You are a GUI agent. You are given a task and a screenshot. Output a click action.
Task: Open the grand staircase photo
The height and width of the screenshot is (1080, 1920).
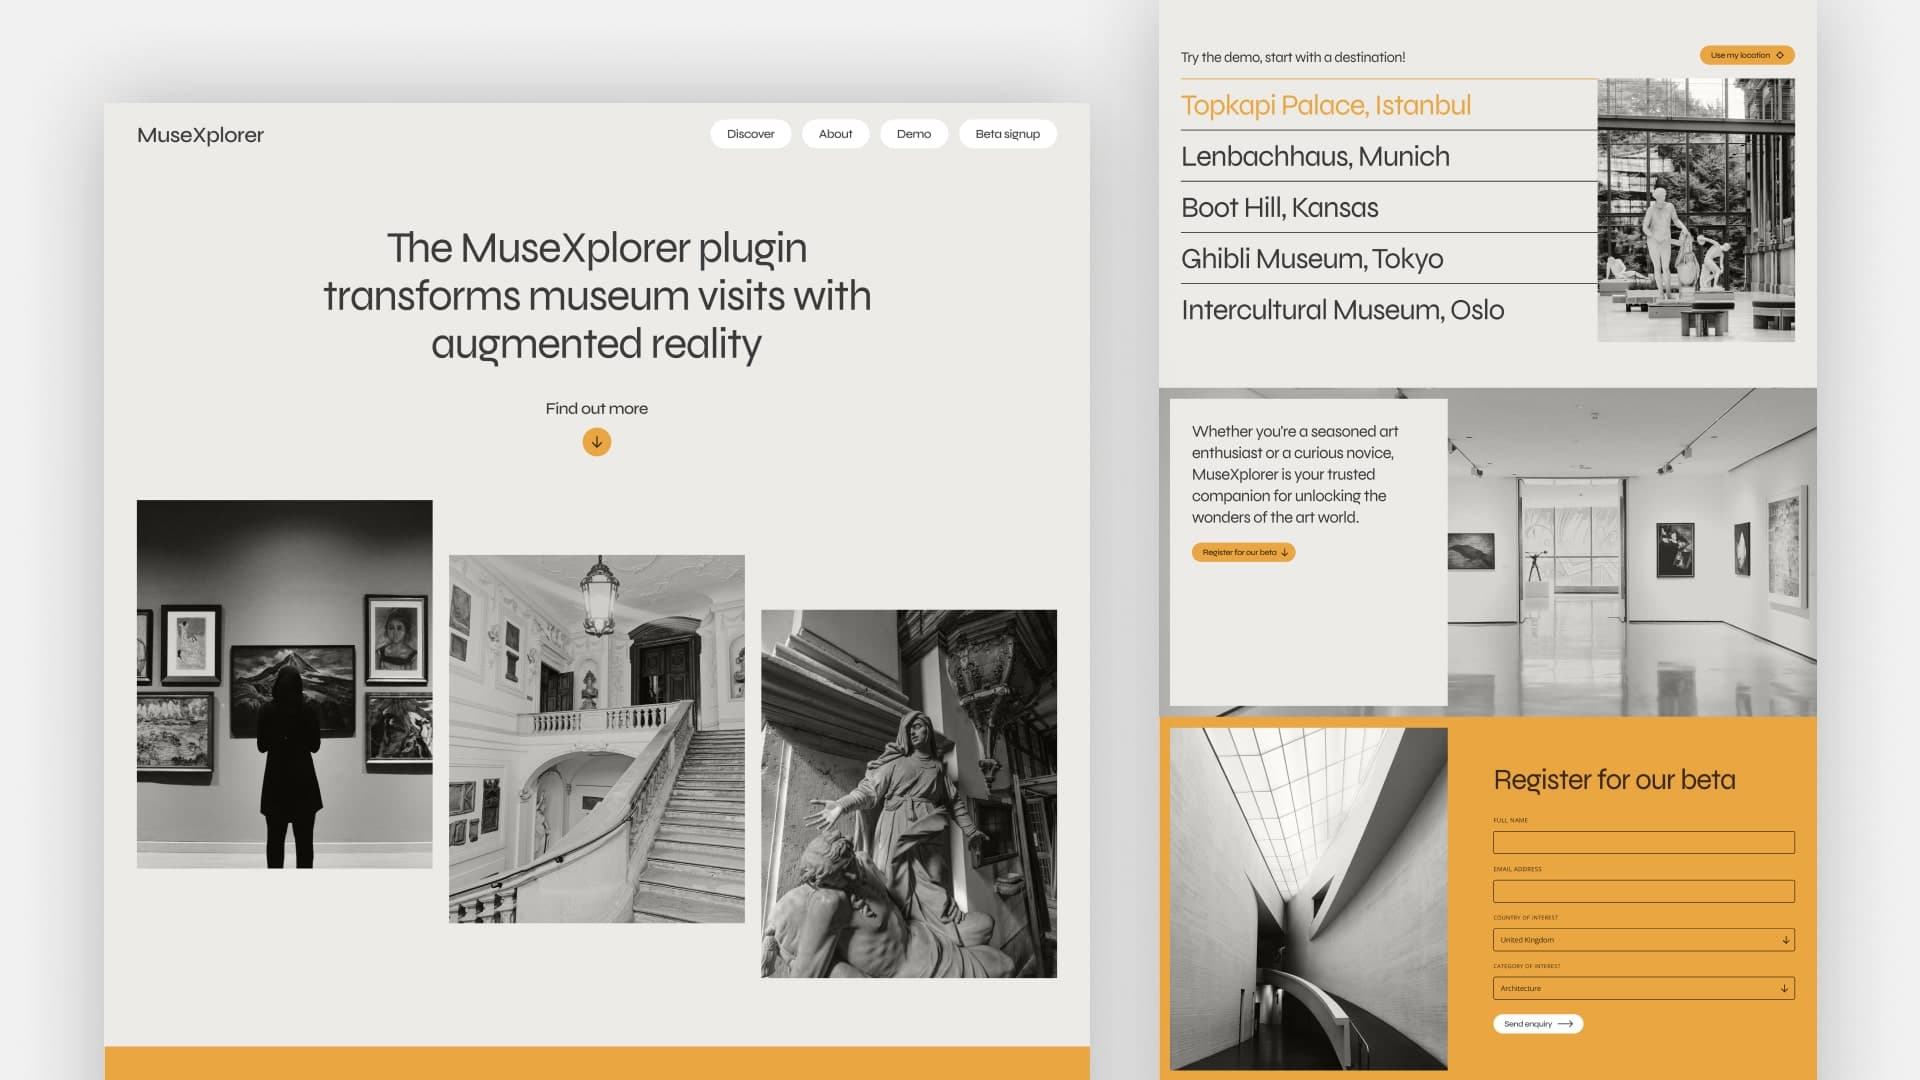[597, 739]
